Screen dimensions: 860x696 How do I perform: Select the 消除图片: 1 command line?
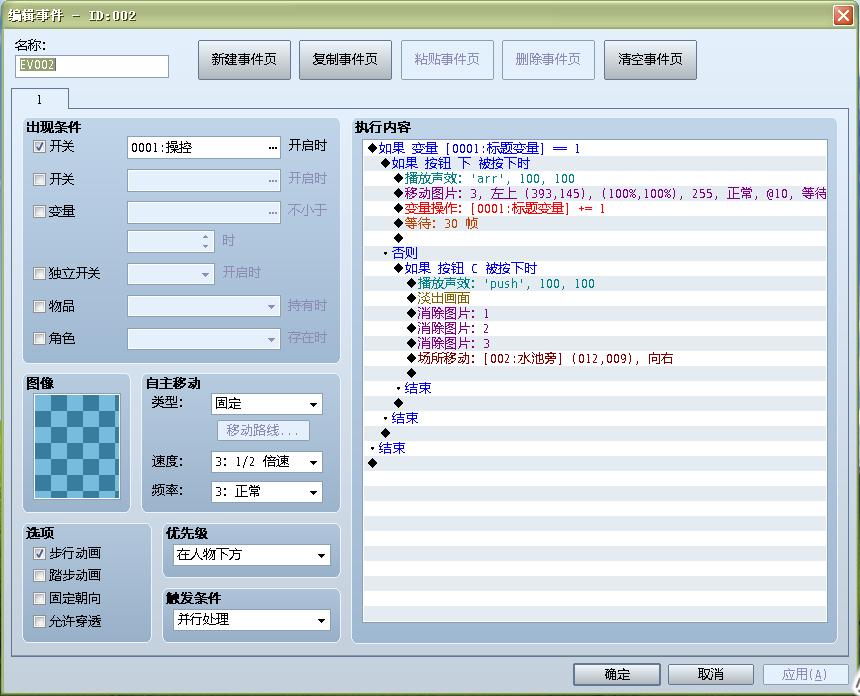pos(595,313)
